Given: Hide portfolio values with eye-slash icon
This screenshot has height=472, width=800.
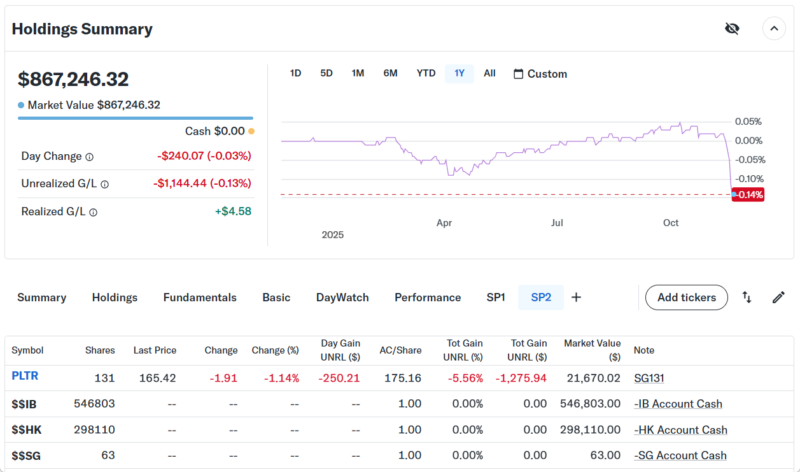Looking at the screenshot, I should (732, 28).
